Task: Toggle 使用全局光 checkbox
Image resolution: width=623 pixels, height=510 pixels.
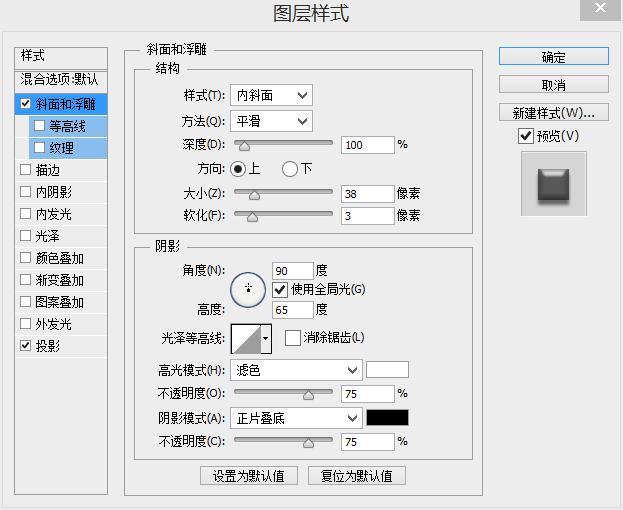Action: [280, 290]
